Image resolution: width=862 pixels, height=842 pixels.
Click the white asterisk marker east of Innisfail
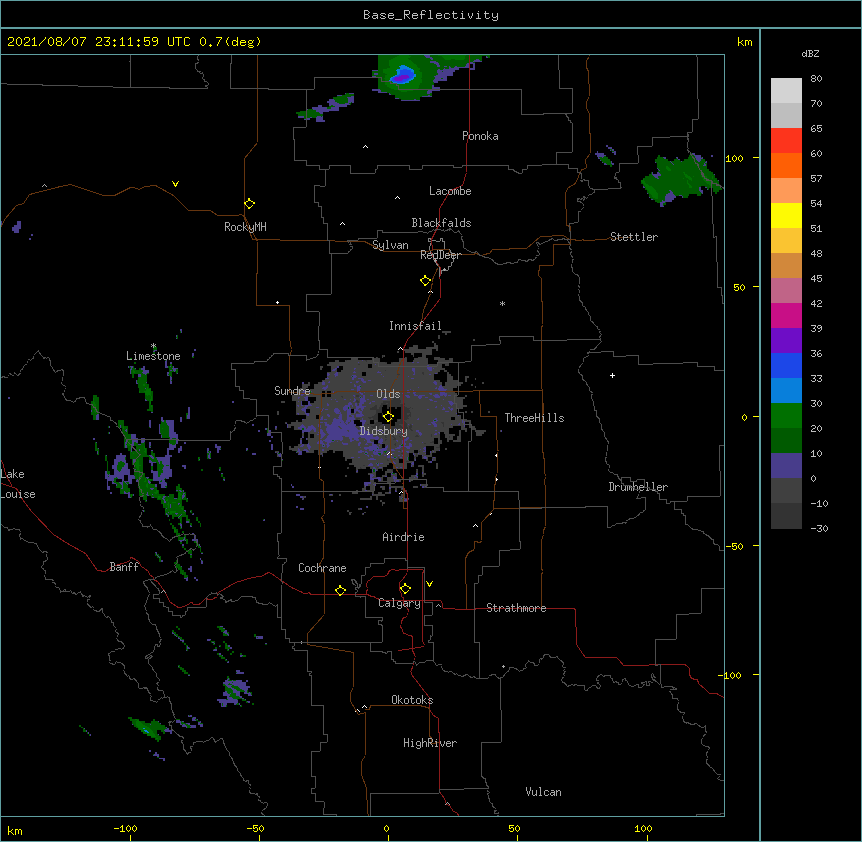click(502, 303)
